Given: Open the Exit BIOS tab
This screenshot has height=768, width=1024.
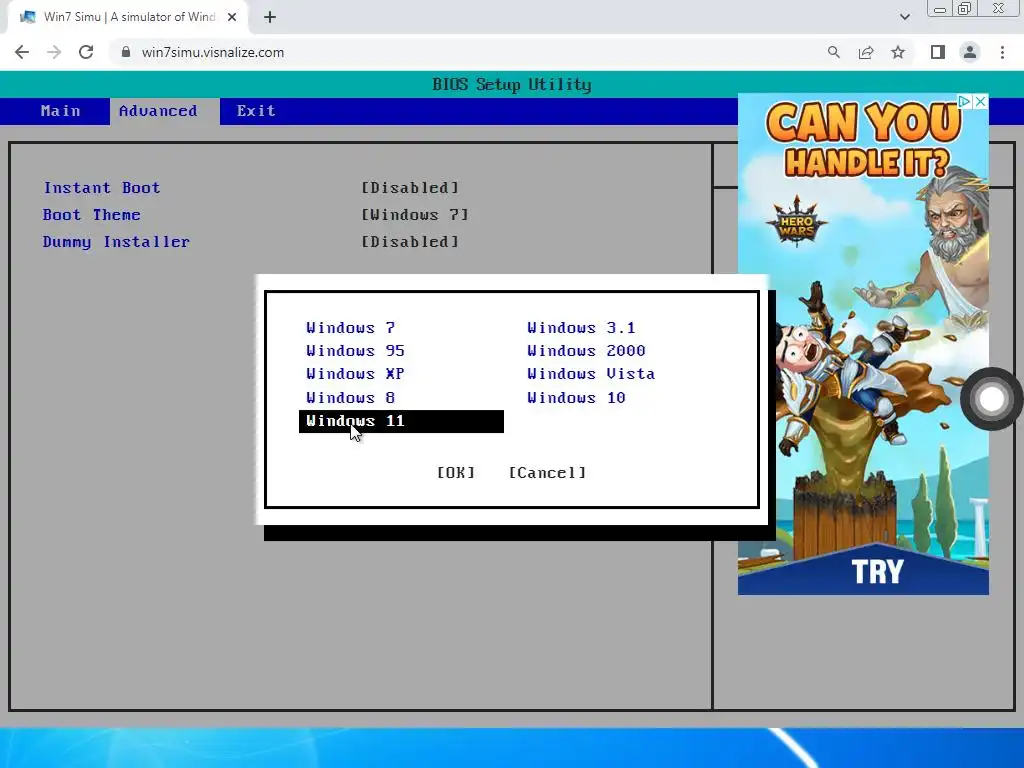Looking at the screenshot, I should (x=256, y=111).
